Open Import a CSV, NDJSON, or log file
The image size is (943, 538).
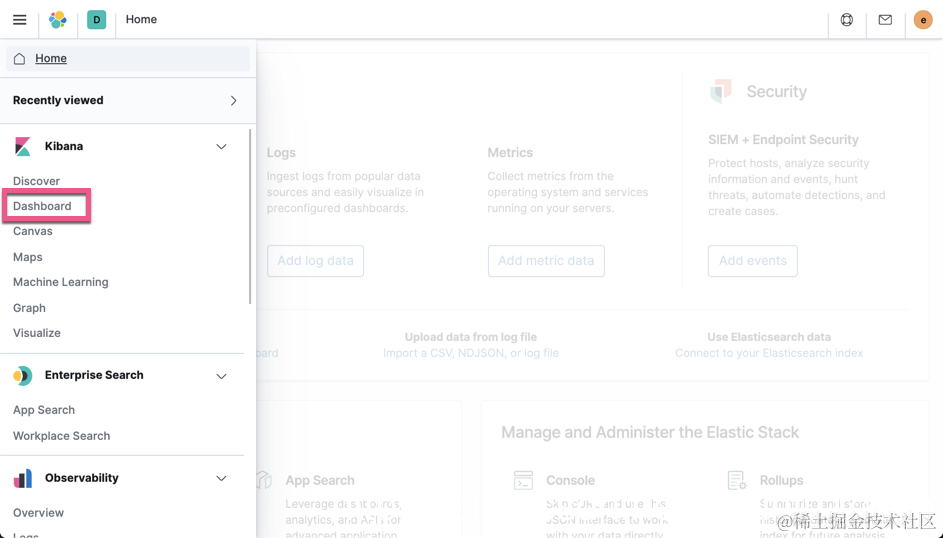471,353
